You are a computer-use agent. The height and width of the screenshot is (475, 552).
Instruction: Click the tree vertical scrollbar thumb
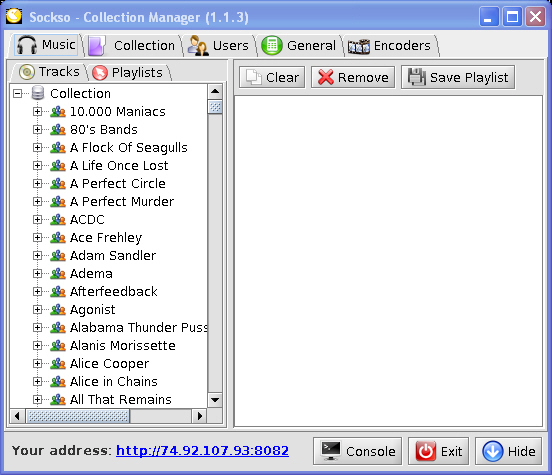click(215, 106)
